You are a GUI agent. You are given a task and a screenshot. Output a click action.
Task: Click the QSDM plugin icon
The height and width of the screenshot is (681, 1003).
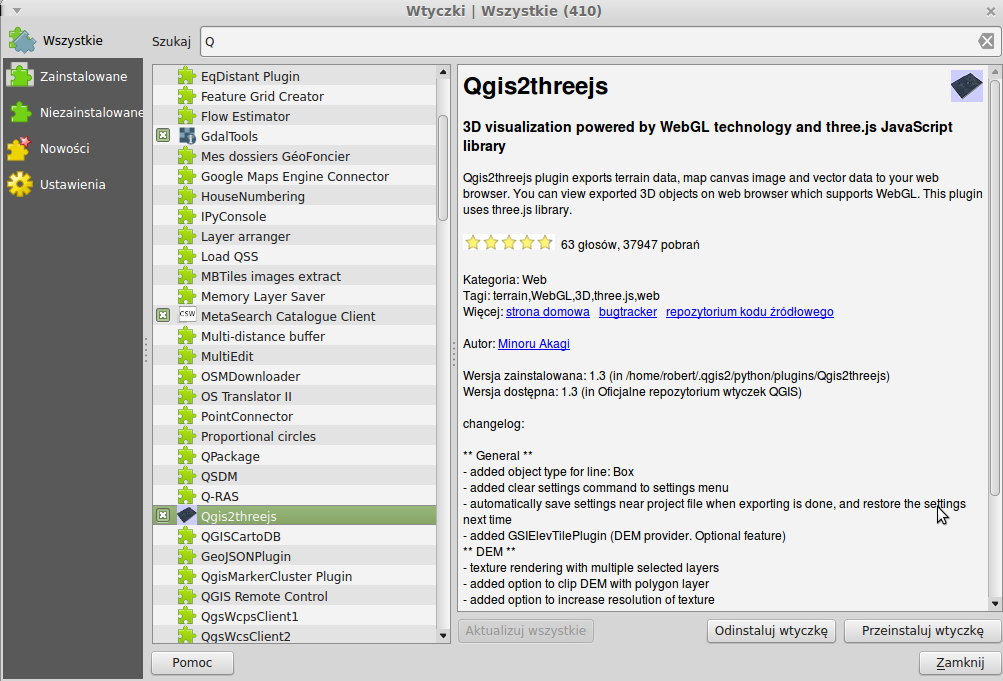point(187,476)
